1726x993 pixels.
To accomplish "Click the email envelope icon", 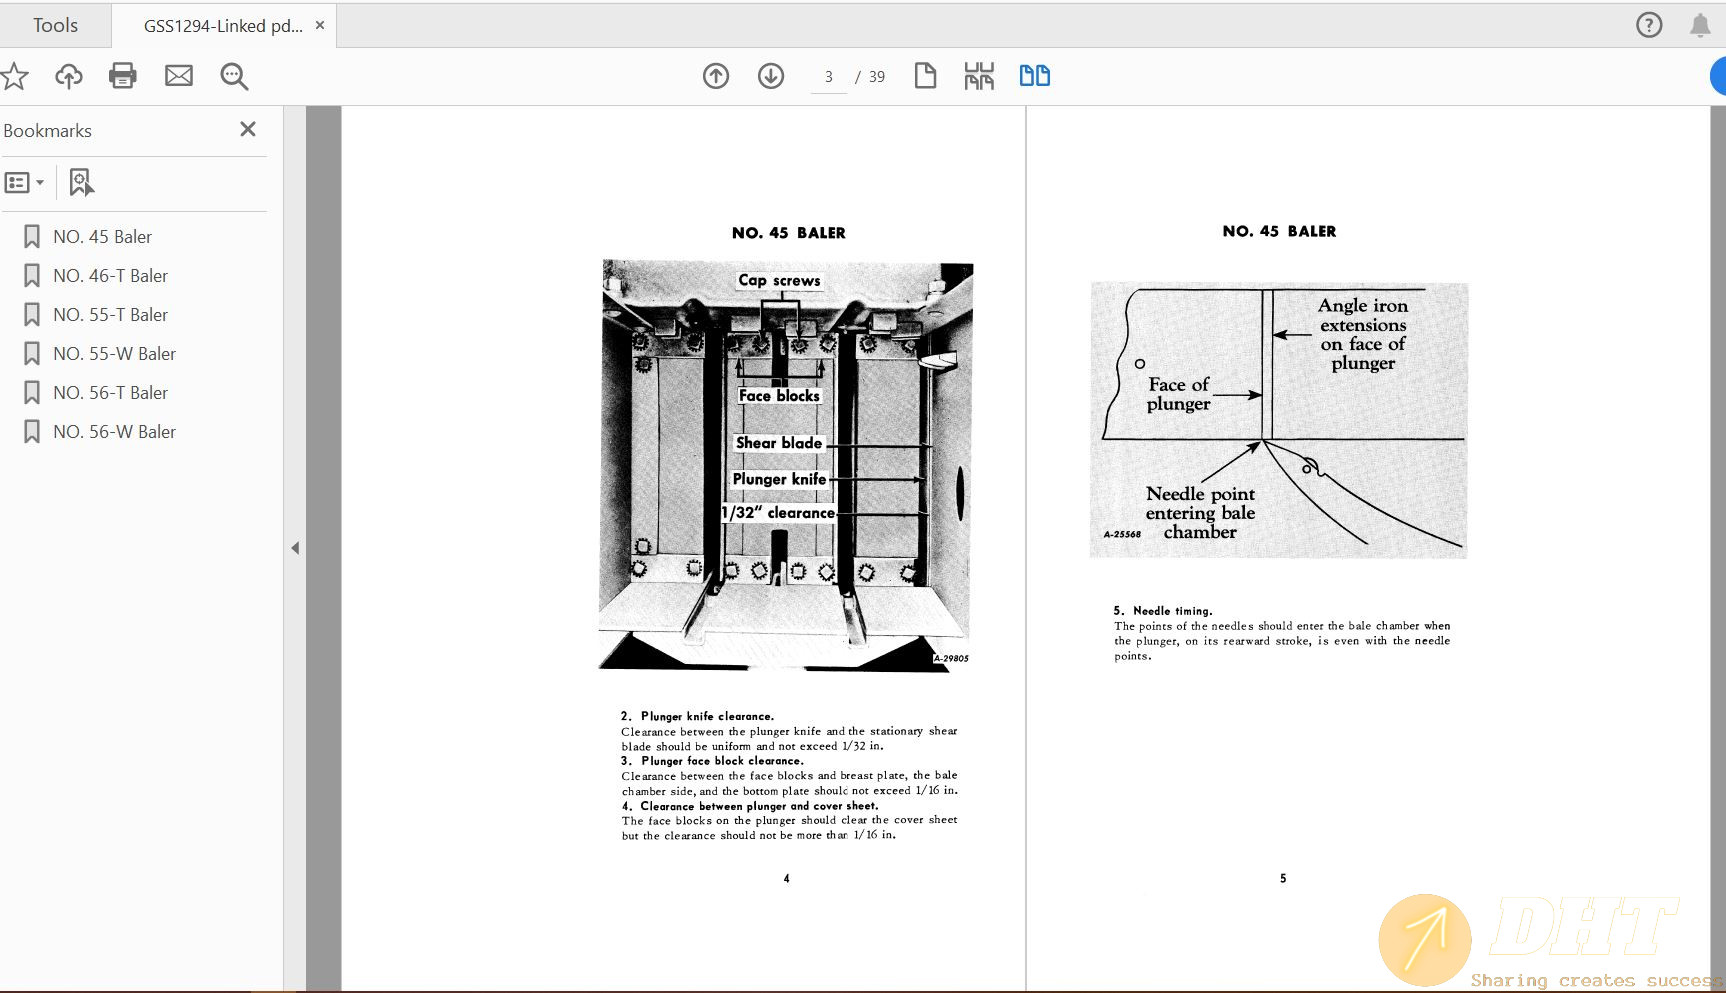I will [x=179, y=76].
